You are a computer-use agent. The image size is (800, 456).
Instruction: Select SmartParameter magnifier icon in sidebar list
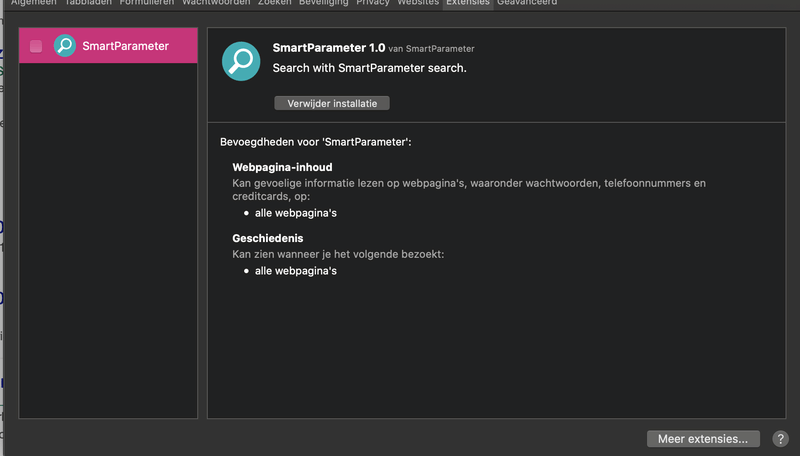65,46
